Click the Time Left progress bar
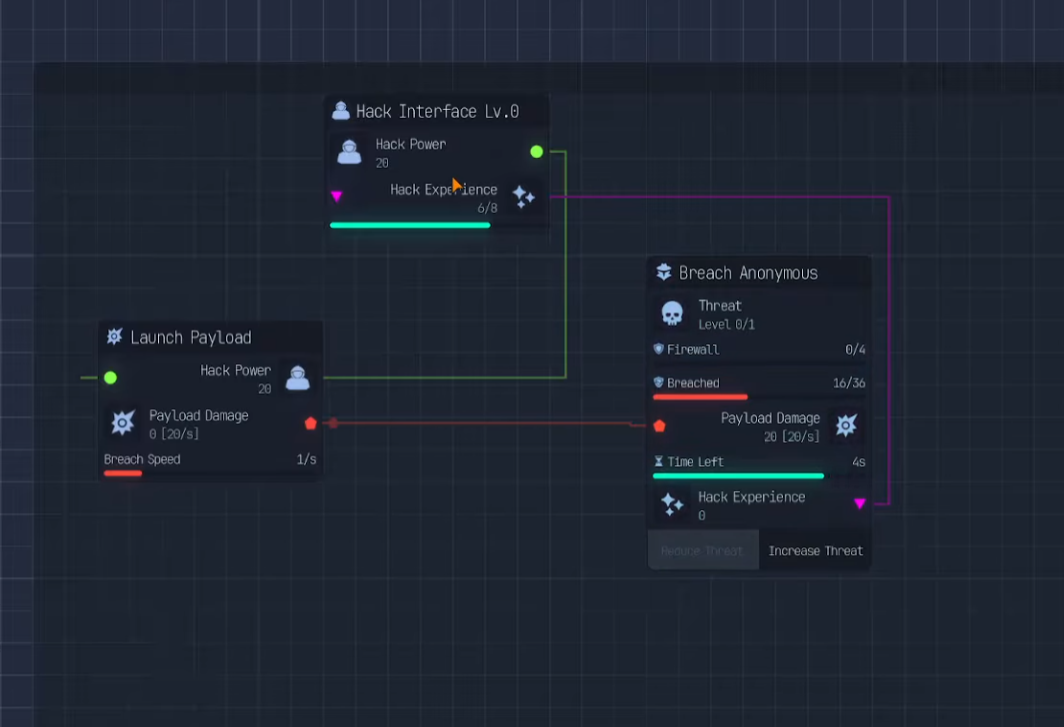1064x727 pixels. (738, 476)
